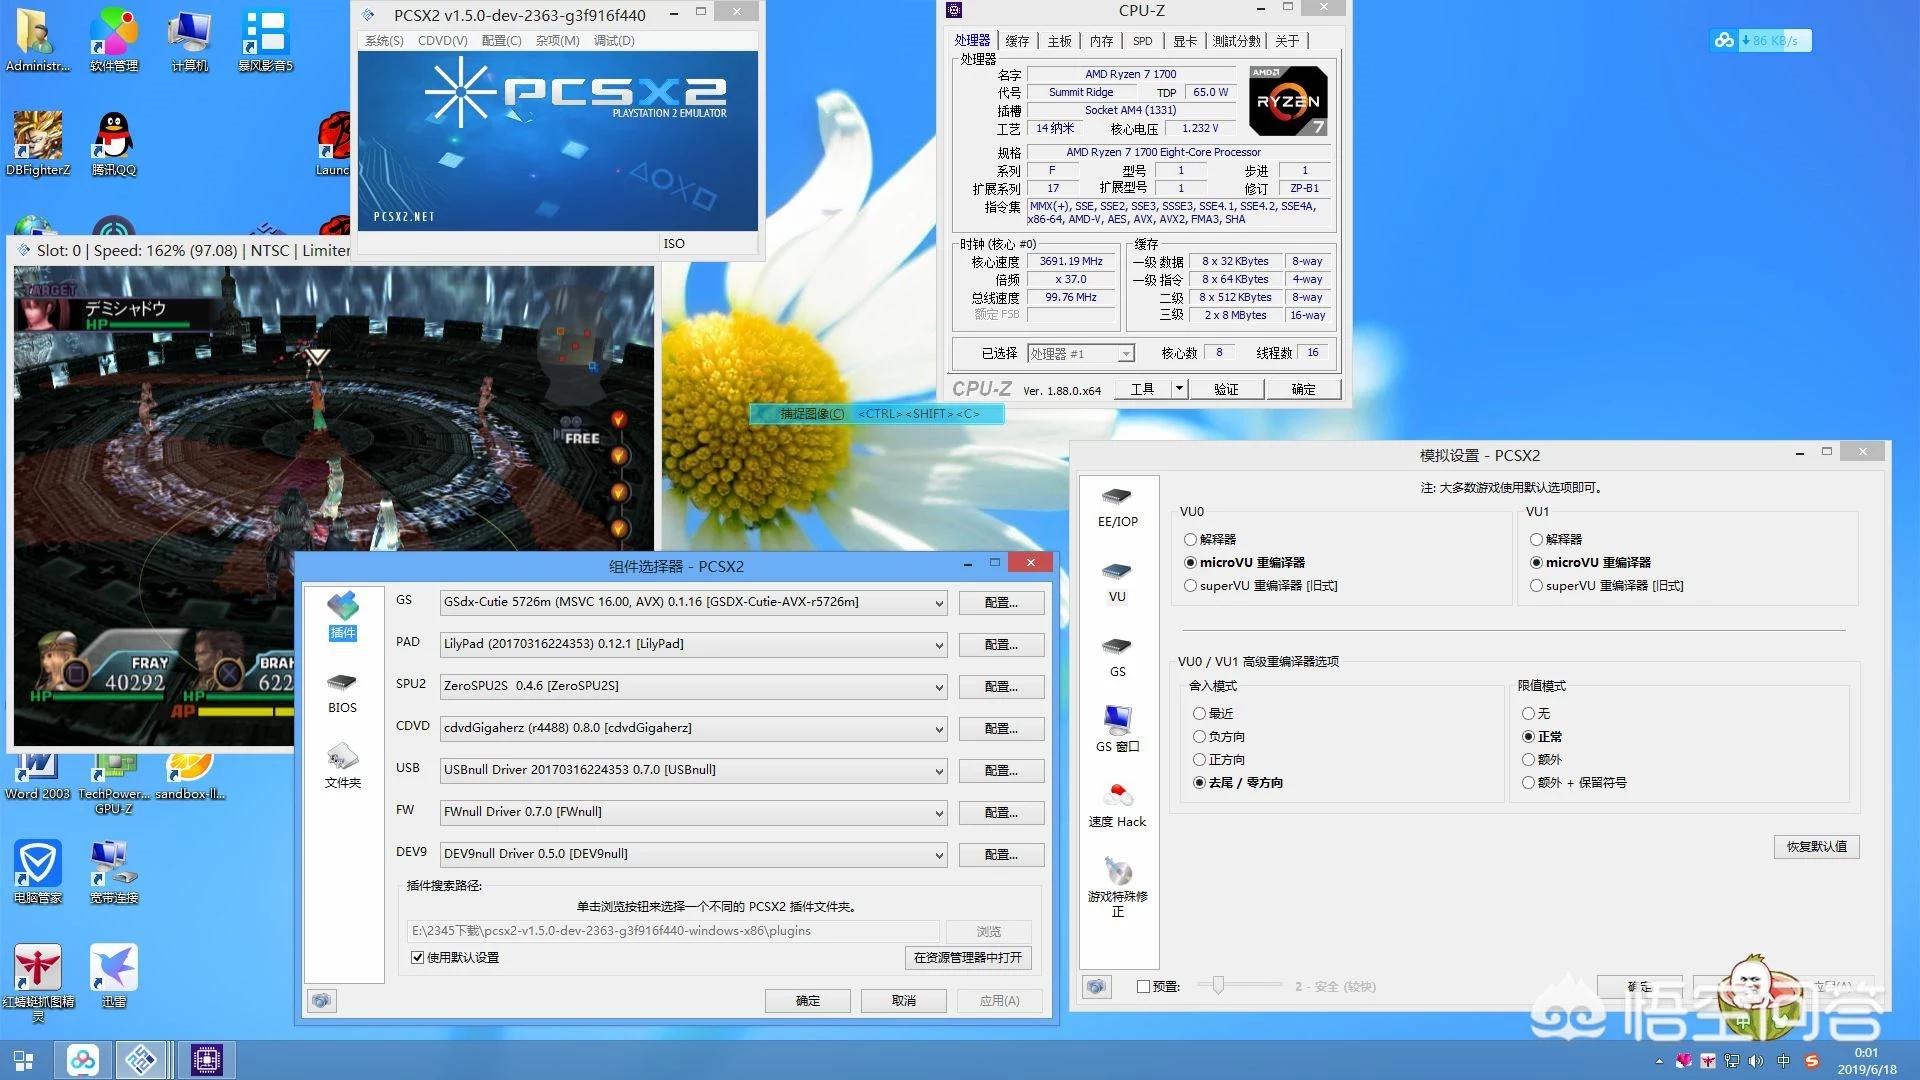Open 红蜻蜓抓图精灵 desktop icon
The height and width of the screenshot is (1080, 1920).
(38, 981)
